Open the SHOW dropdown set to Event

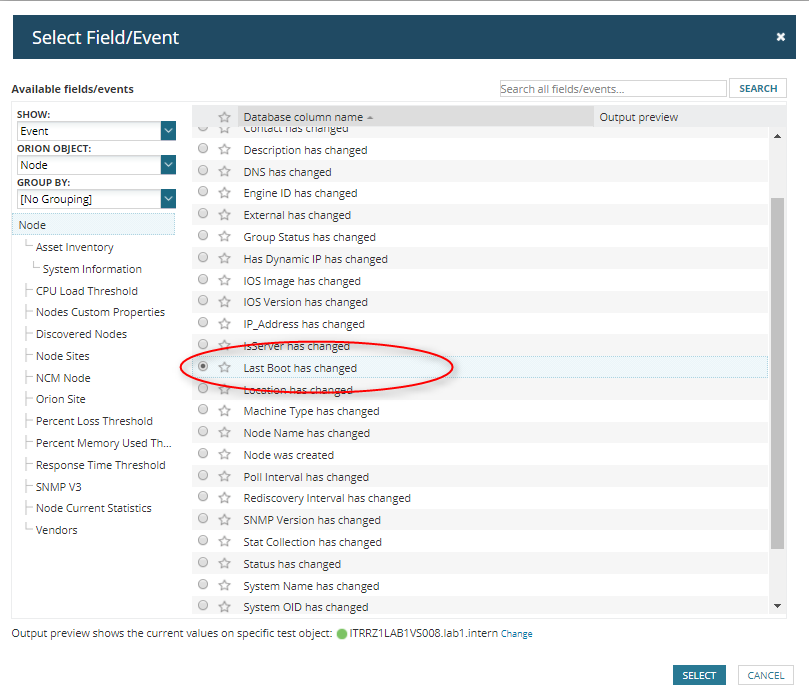click(96, 131)
